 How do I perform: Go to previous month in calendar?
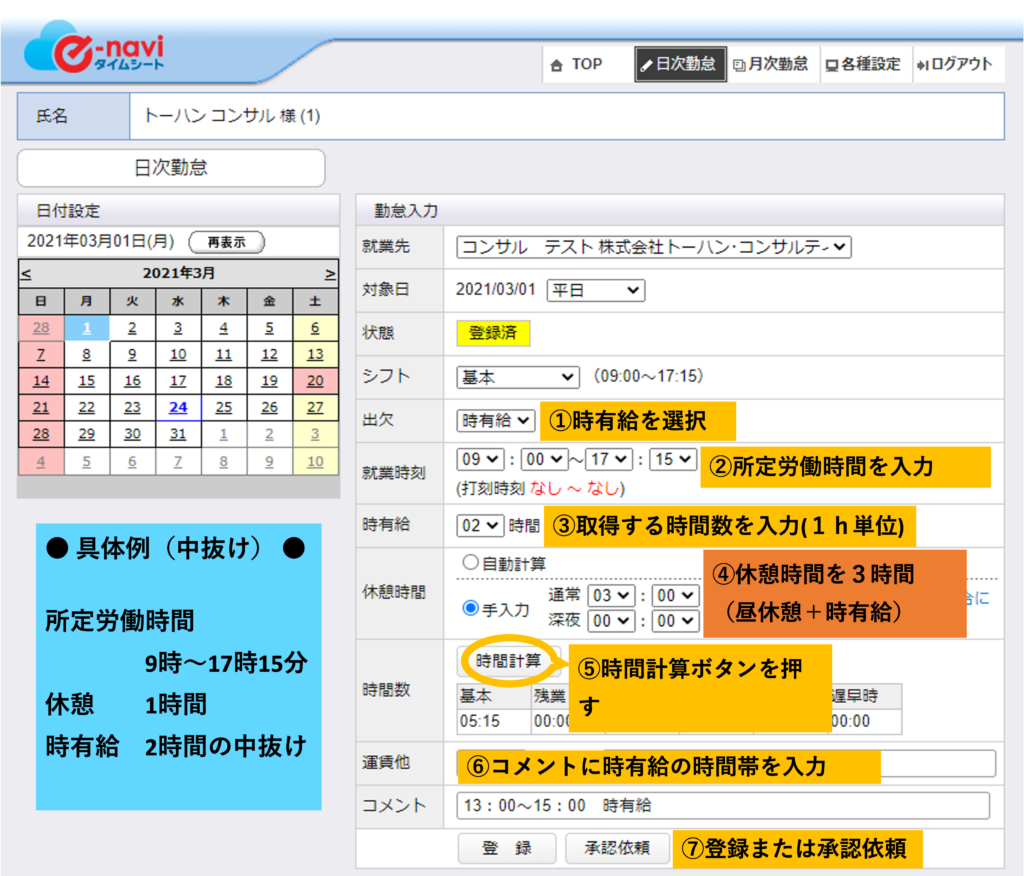tap(26, 273)
